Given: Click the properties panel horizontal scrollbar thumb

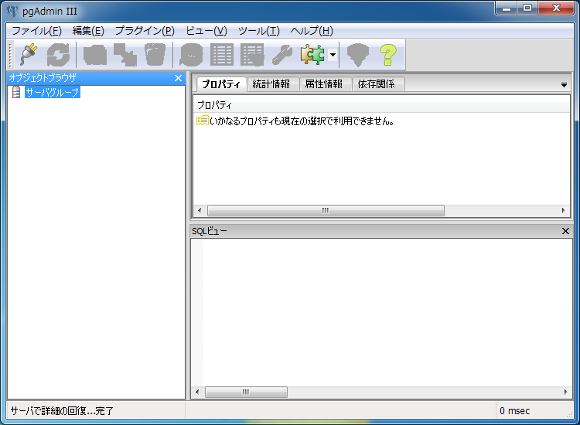Looking at the screenshot, I should tap(326, 210).
